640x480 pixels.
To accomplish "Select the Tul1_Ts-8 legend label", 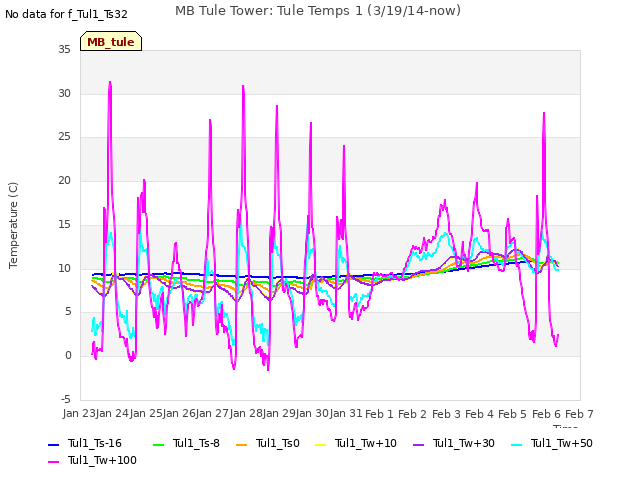I will (196, 443).
